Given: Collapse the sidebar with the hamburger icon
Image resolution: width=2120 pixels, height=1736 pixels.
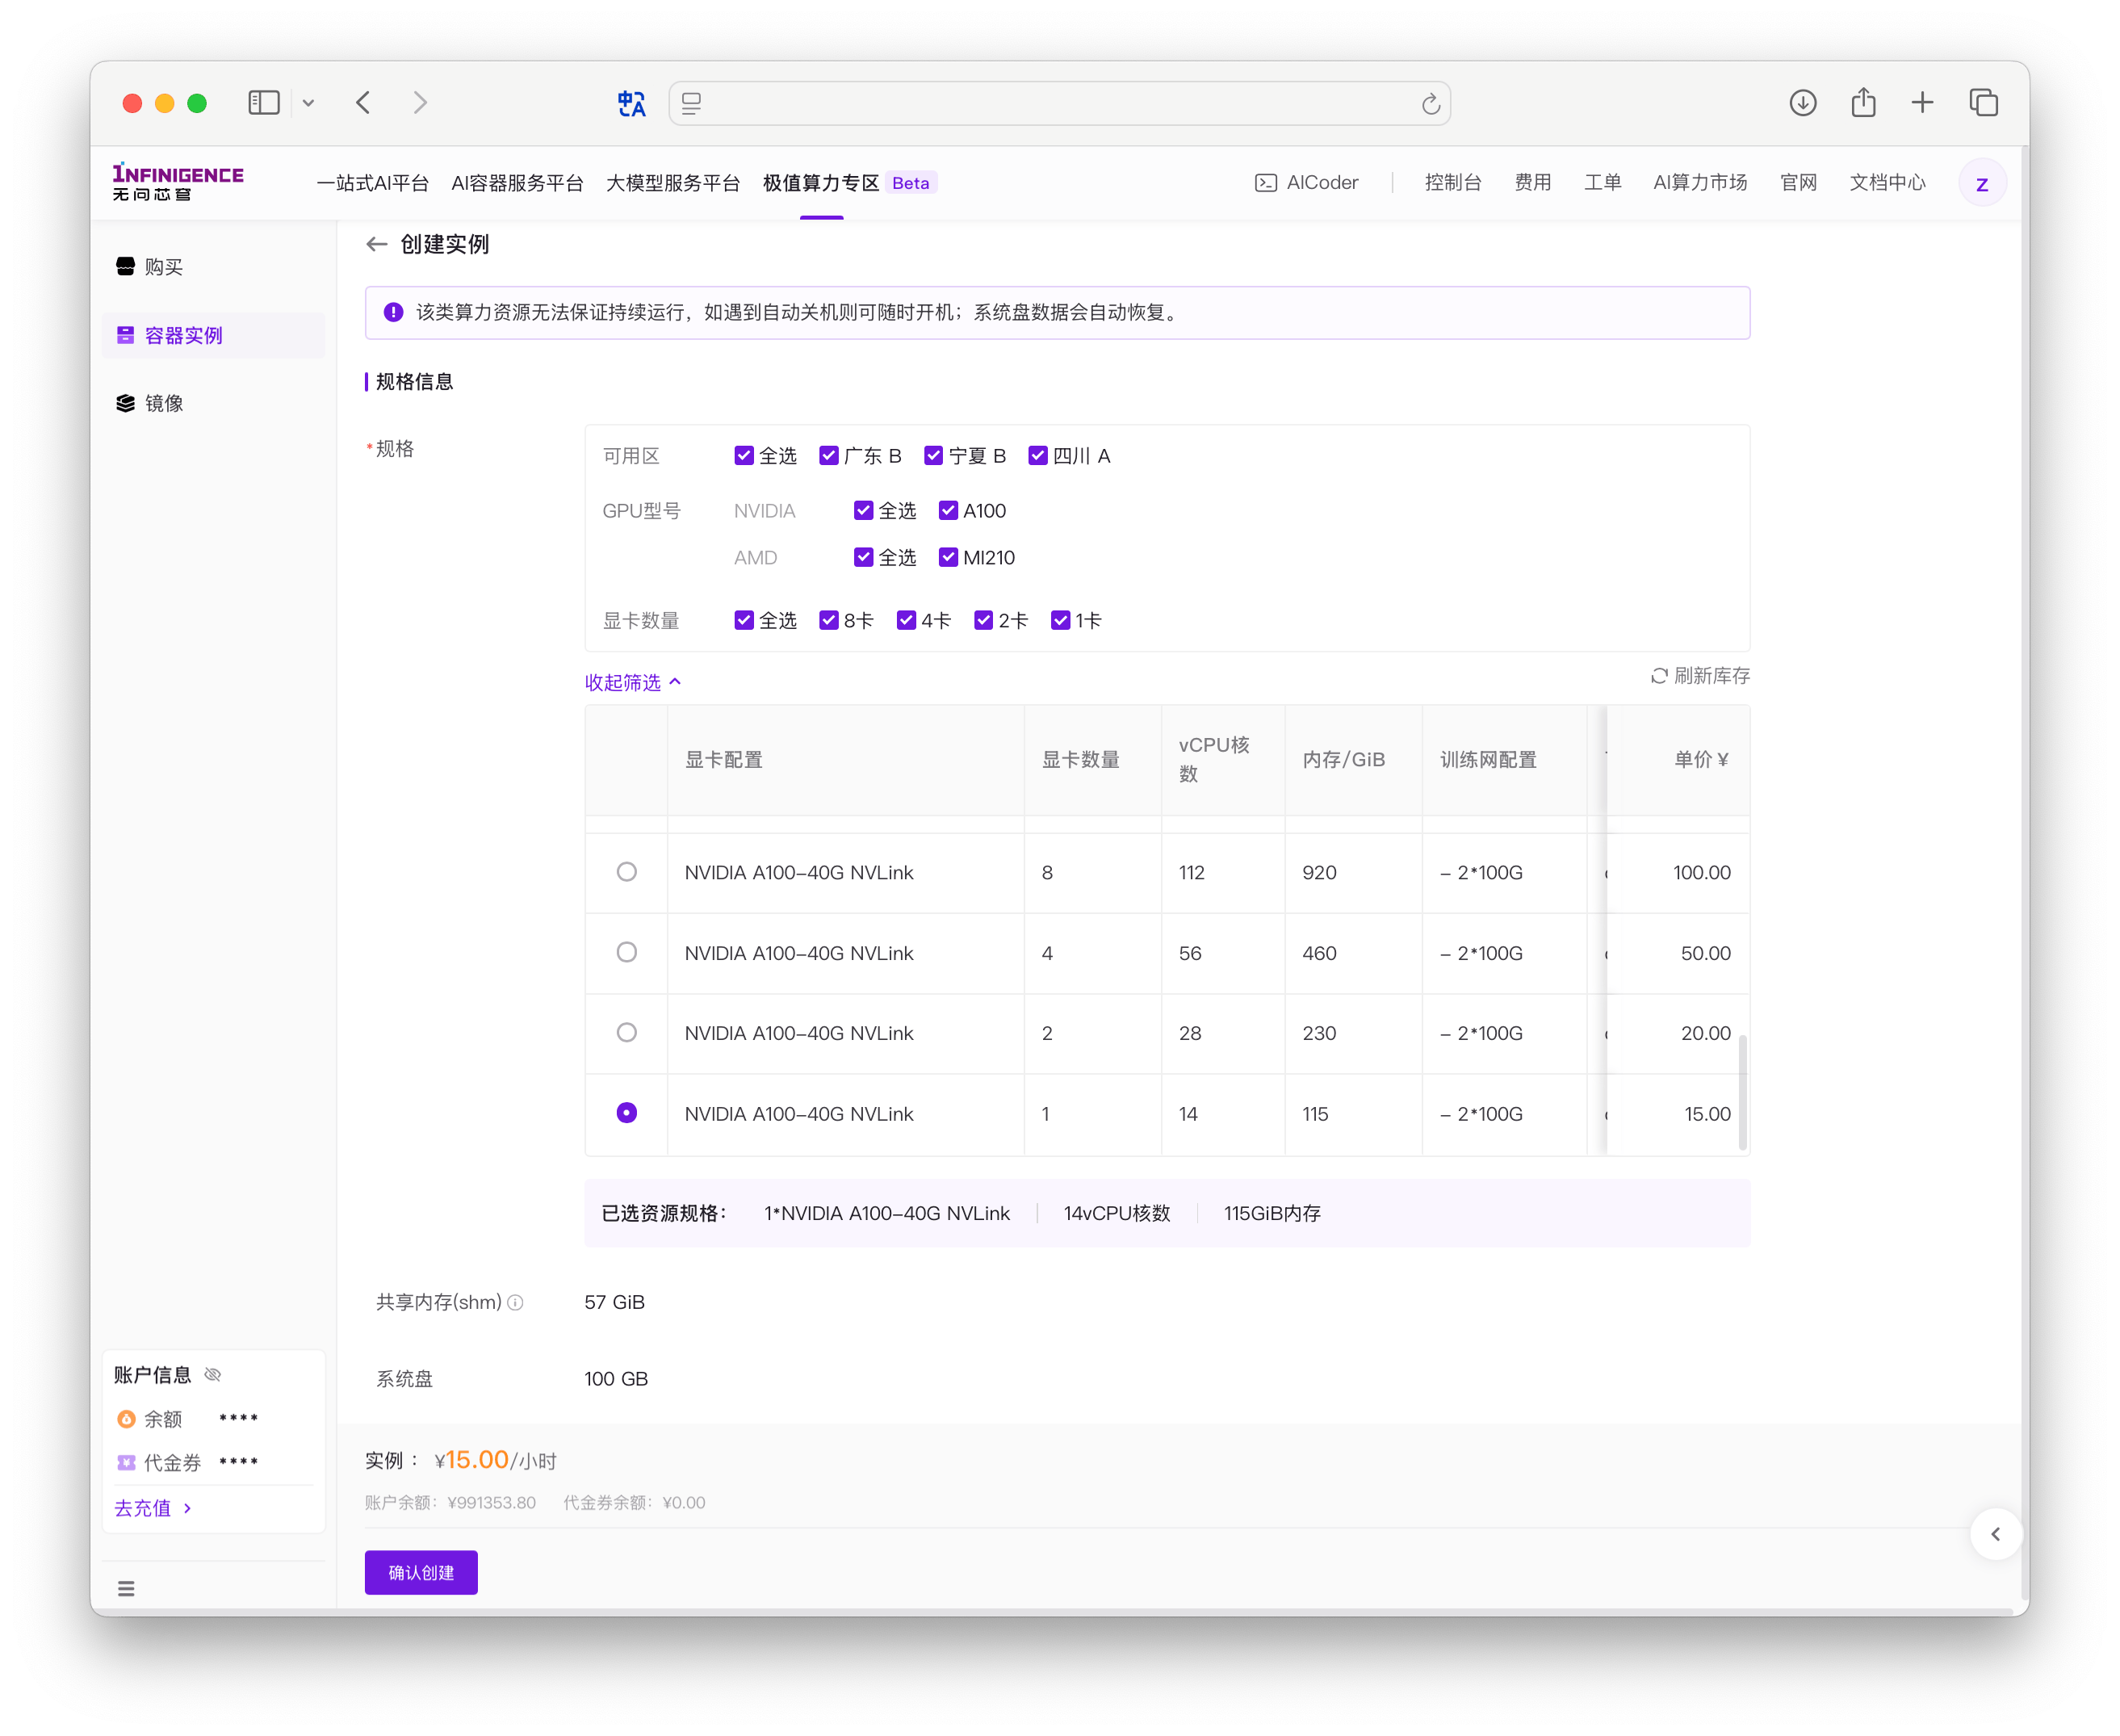Looking at the screenshot, I should [126, 1589].
